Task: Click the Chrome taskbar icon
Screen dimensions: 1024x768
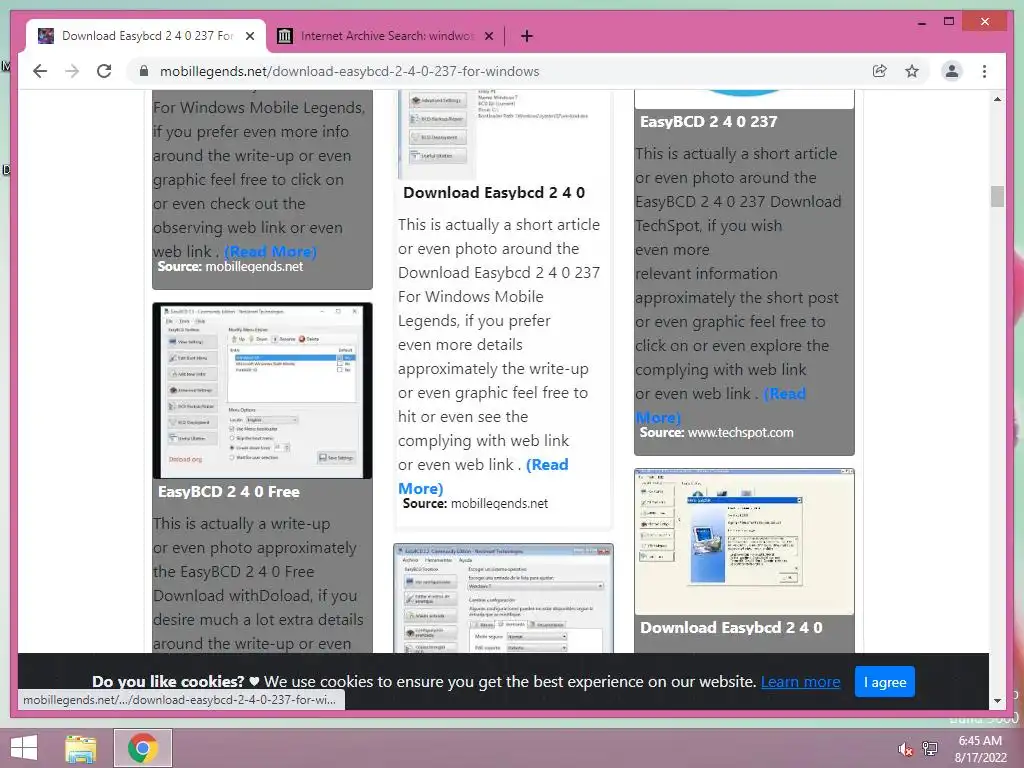Action: pyautogui.click(x=143, y=748)
